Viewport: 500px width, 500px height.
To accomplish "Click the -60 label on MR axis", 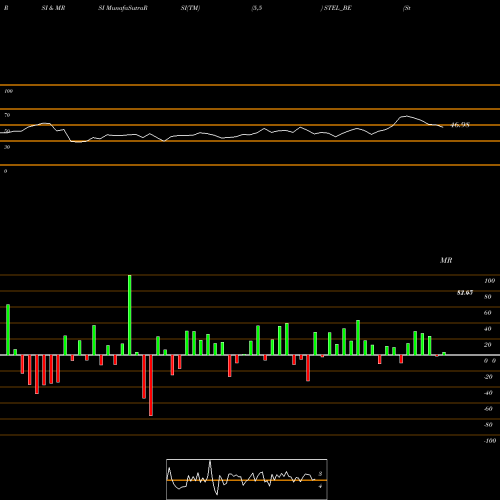I will tap(488, 409).
